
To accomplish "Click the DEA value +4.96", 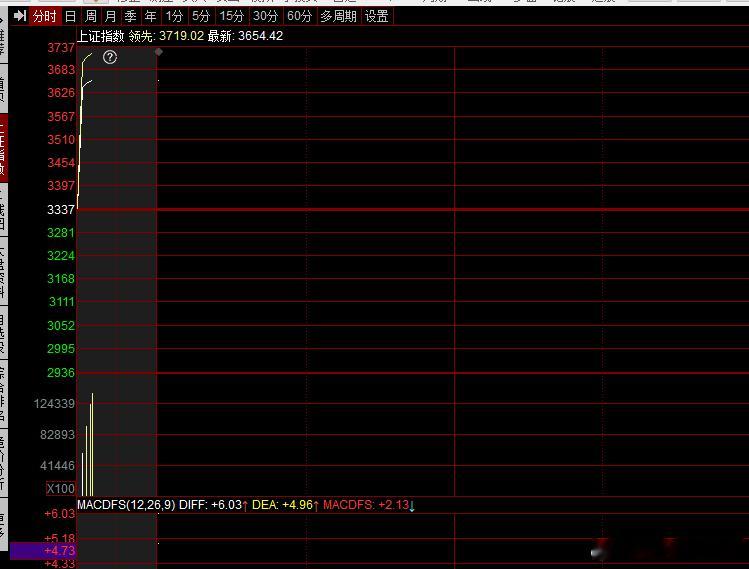I will [297, 505].
